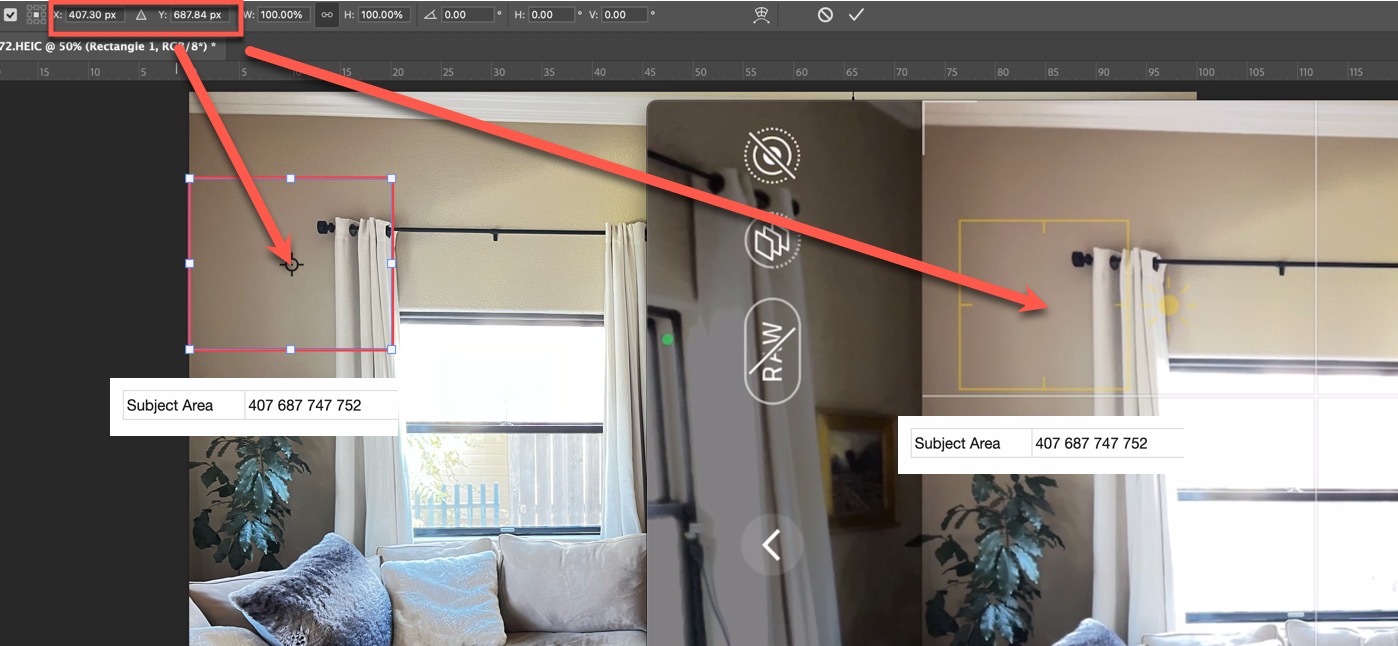Click the reference point location grid icon

pos(35,15)
